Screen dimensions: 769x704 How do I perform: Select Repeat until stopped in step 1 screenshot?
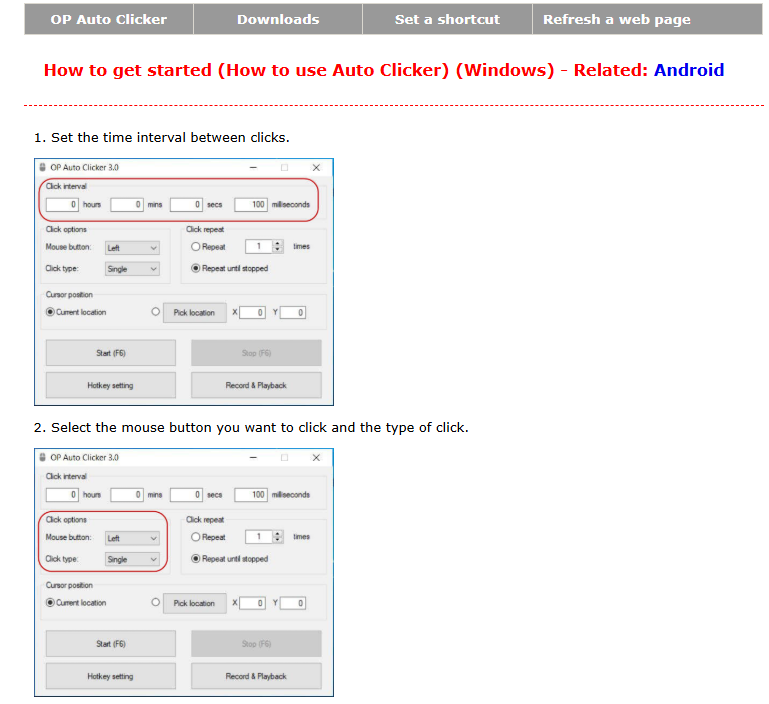pyautogui.click(x=196, y=268)
